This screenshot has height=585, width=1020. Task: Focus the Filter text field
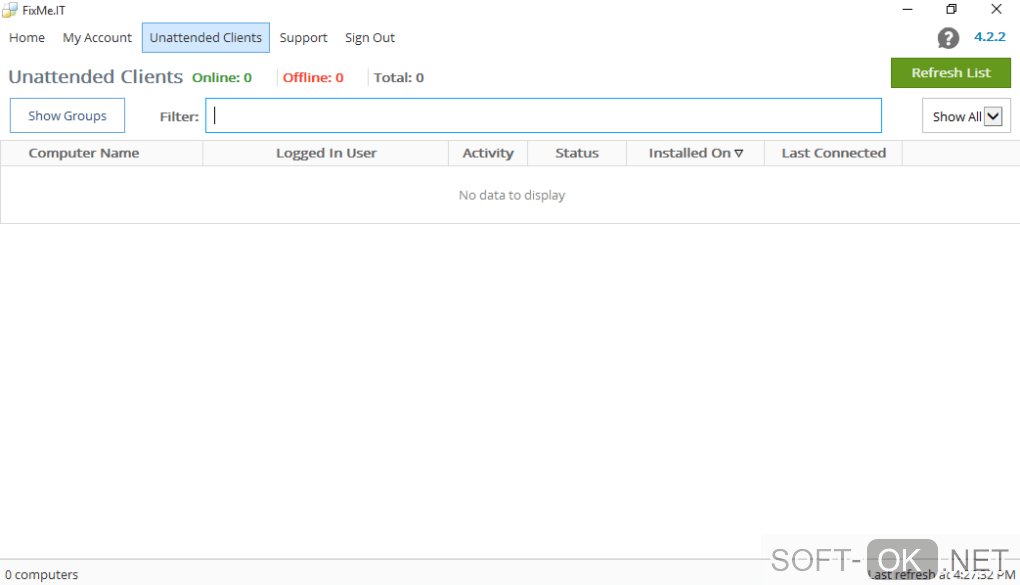[x=543, y=116]
